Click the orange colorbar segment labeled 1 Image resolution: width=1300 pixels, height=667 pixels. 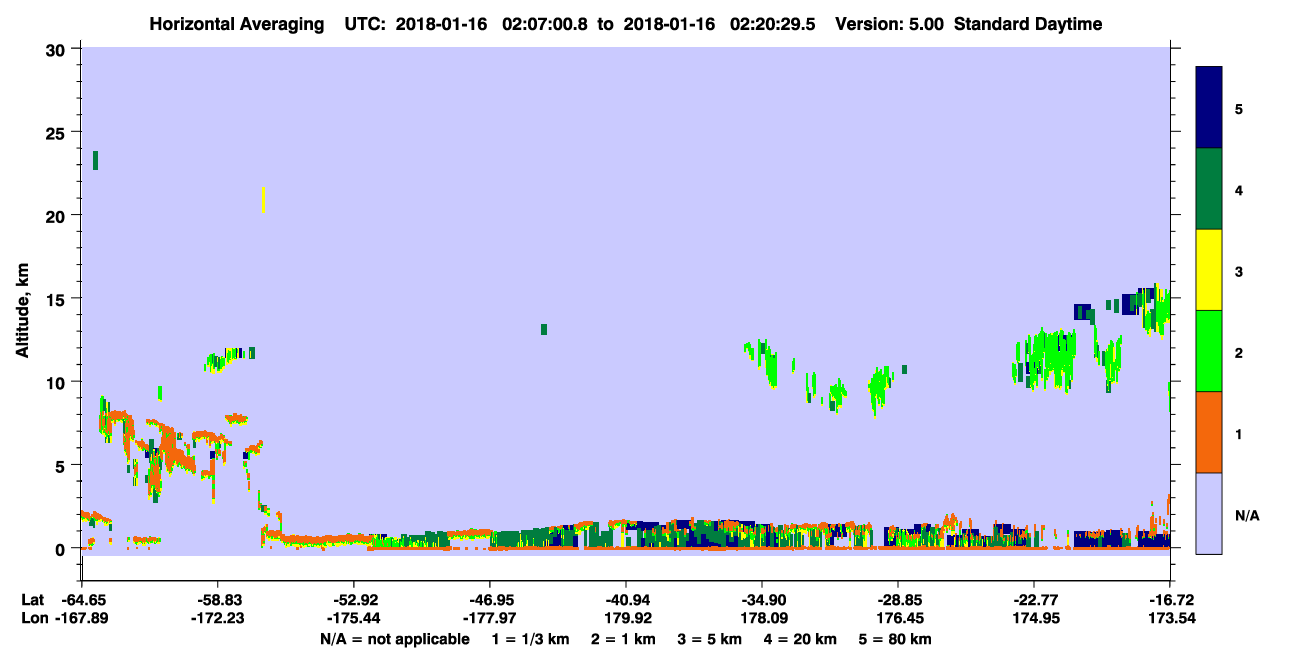click(1209, 432)
